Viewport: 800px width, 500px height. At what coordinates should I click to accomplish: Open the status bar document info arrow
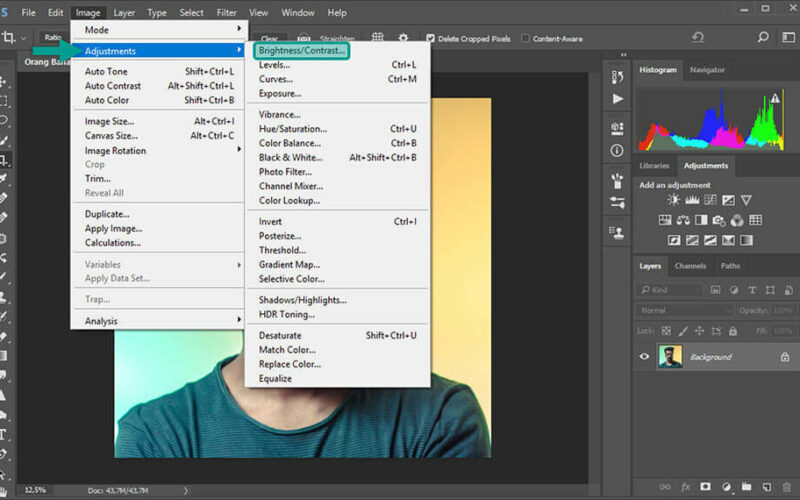[x=186, y=490]
